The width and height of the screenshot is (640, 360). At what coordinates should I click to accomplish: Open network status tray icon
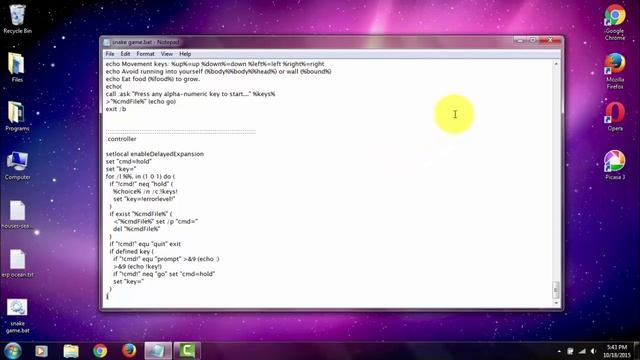[x=582, y=351]
